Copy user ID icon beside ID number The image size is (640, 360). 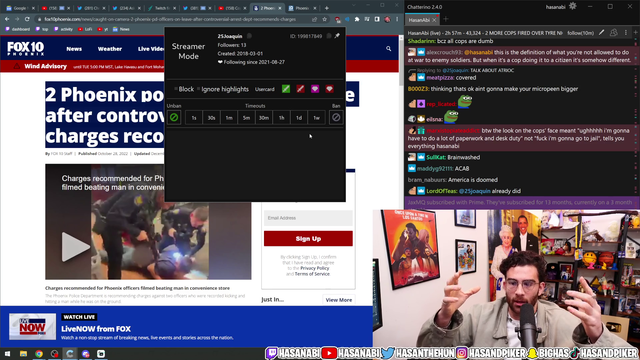pos(329,36)
